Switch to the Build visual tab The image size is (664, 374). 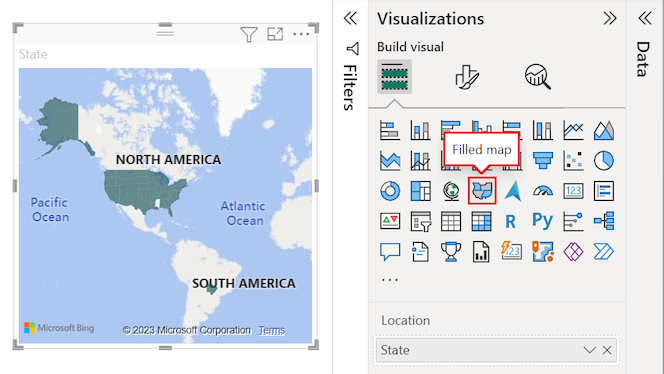pos(395,77)
